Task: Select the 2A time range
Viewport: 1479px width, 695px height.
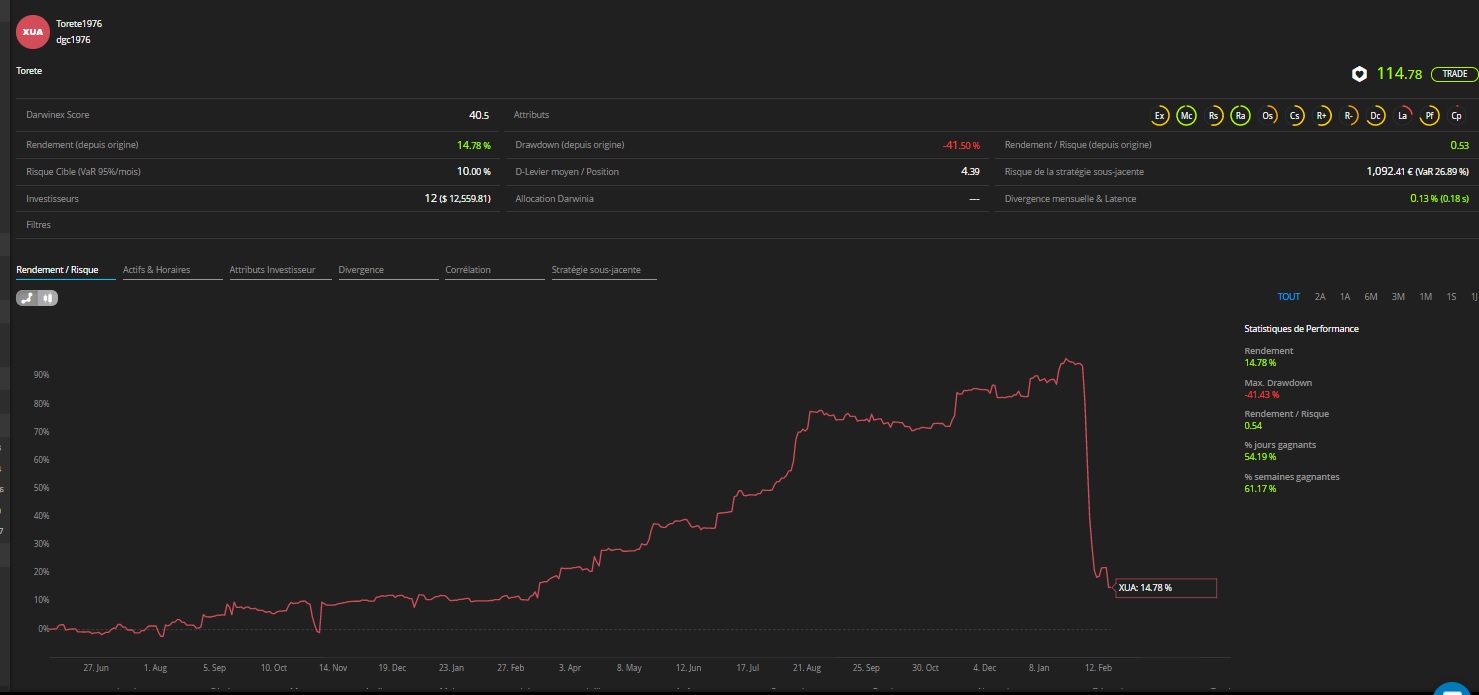Action: [1320, 297]
